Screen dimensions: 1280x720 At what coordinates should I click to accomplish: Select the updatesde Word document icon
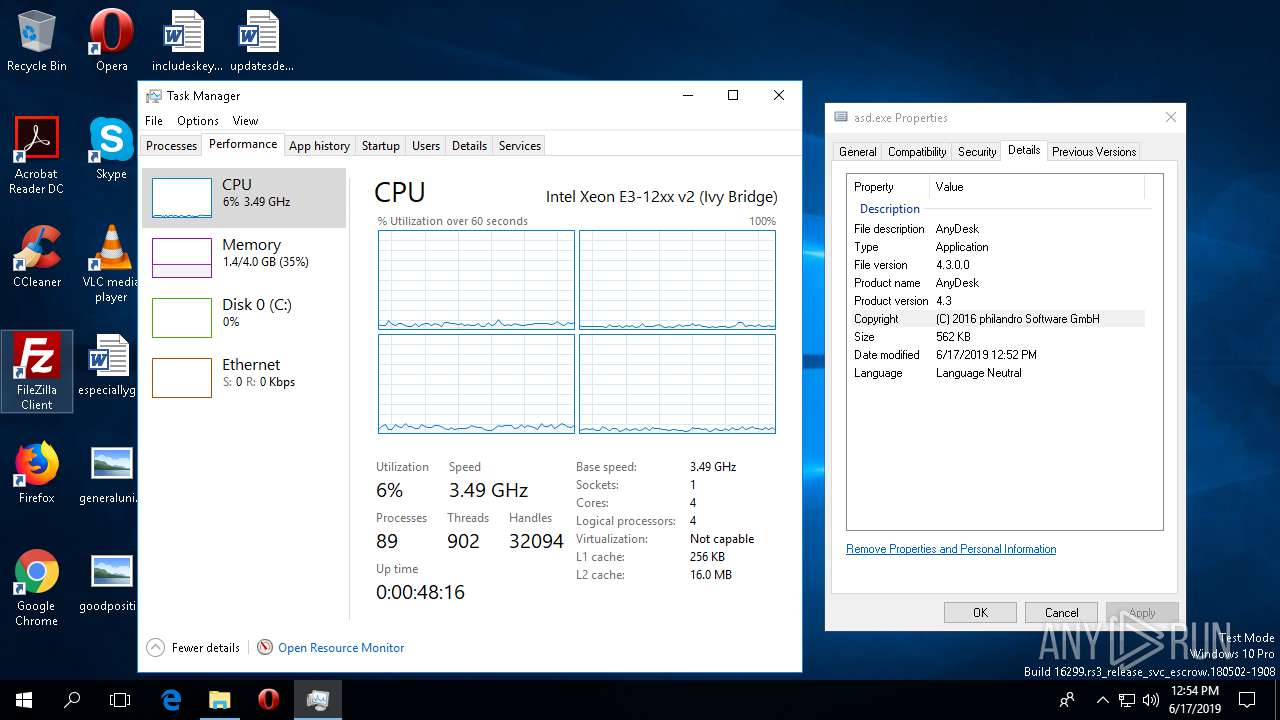[260, 41]
